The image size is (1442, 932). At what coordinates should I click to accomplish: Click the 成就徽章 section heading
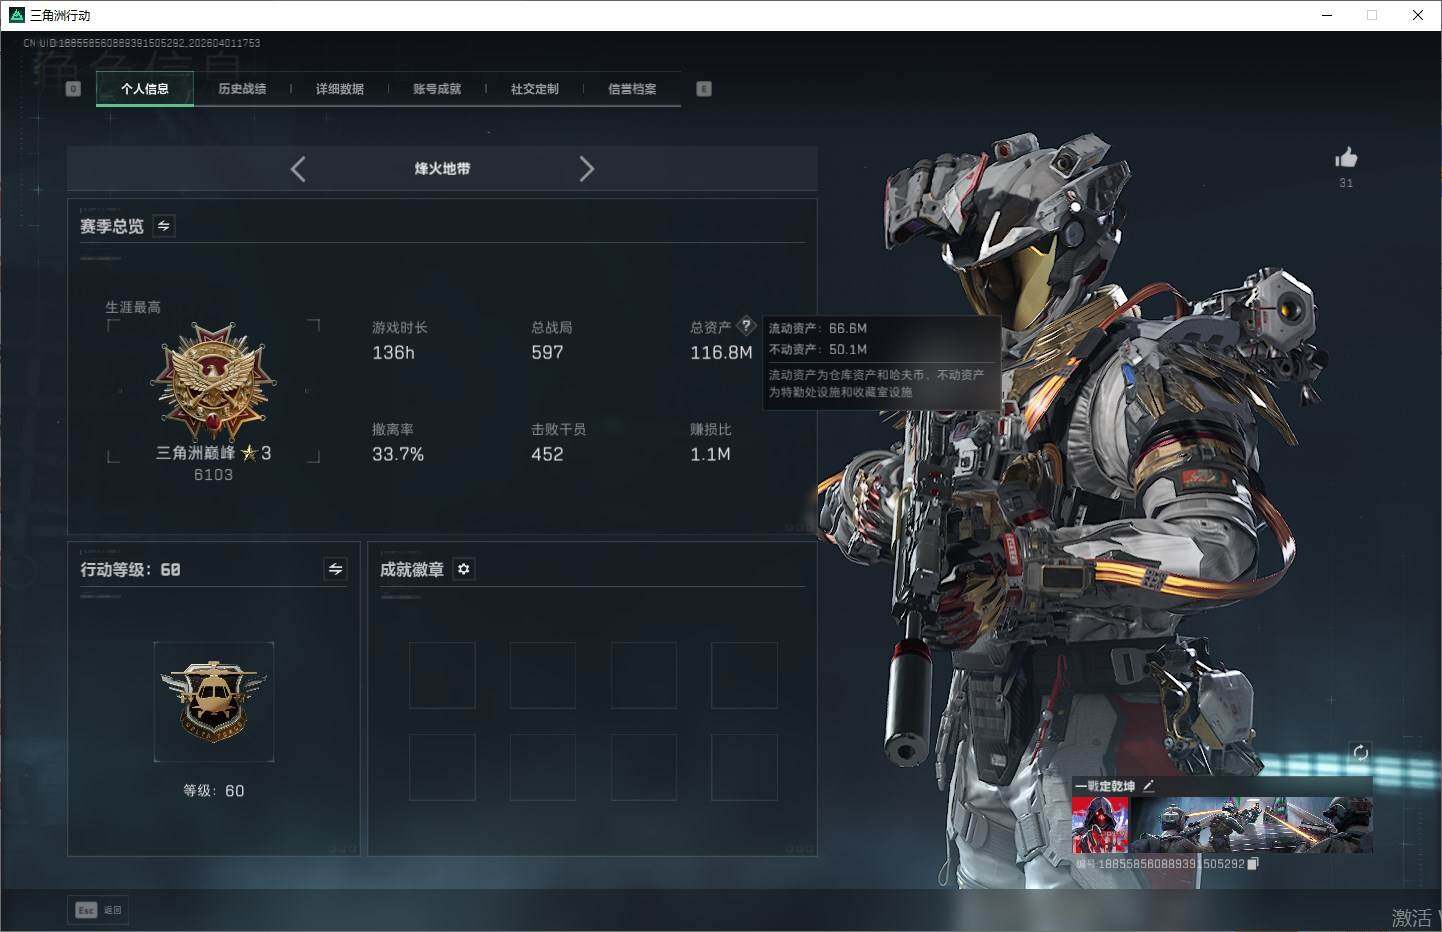tap(412, 569)
